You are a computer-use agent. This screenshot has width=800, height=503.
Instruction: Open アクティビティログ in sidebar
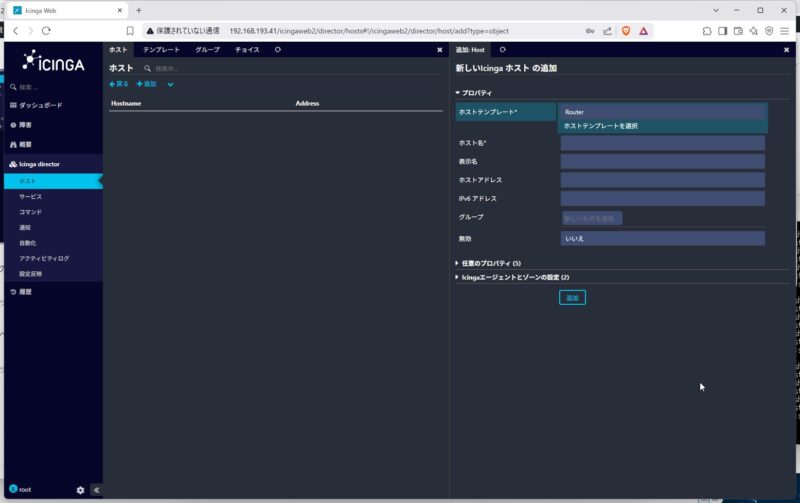click(x=44, y=259)
